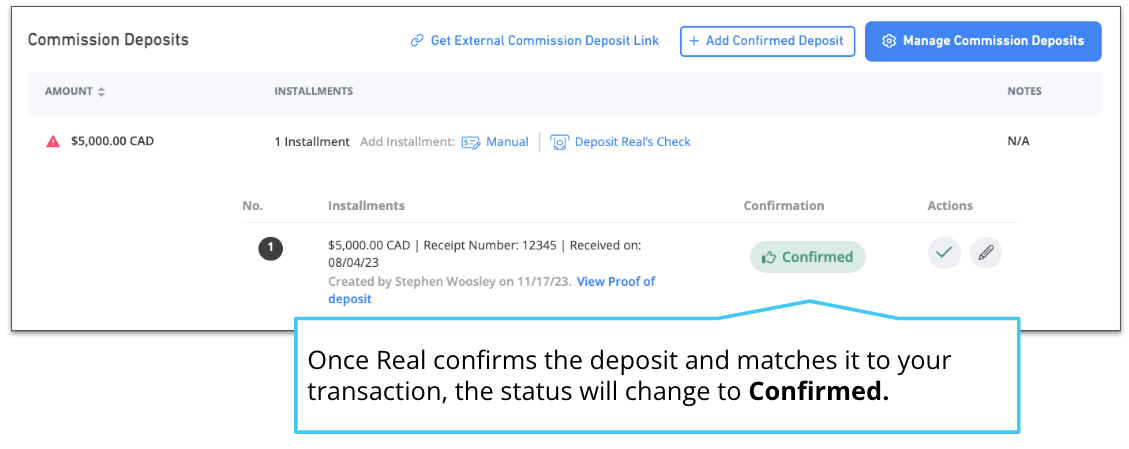Open Get External Commission Deposit Link
The image size is (1129, 449).
(x=534, y=41)
